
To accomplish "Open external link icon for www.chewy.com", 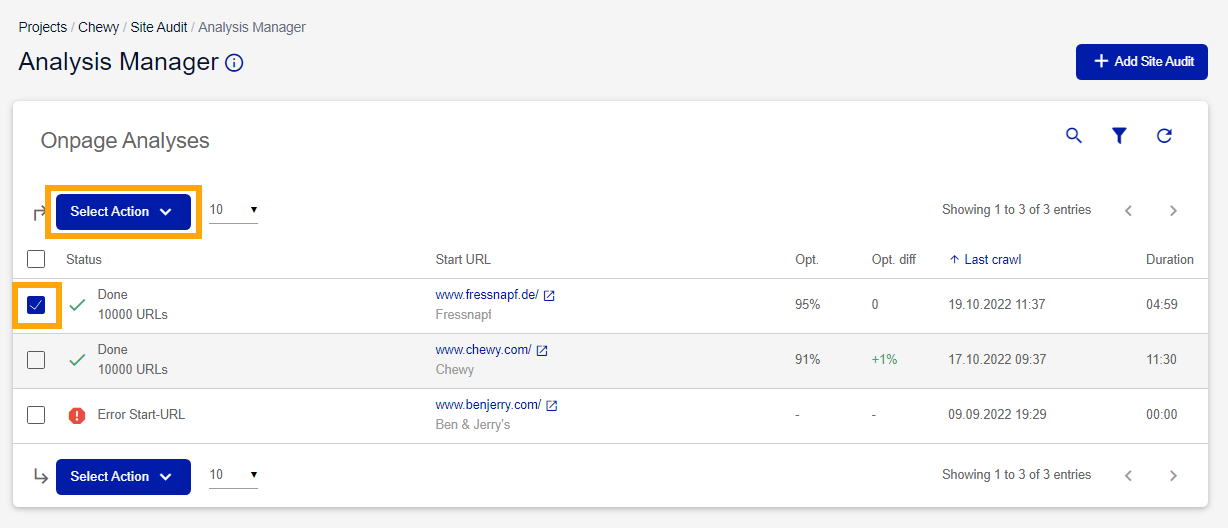I will 542,350.
